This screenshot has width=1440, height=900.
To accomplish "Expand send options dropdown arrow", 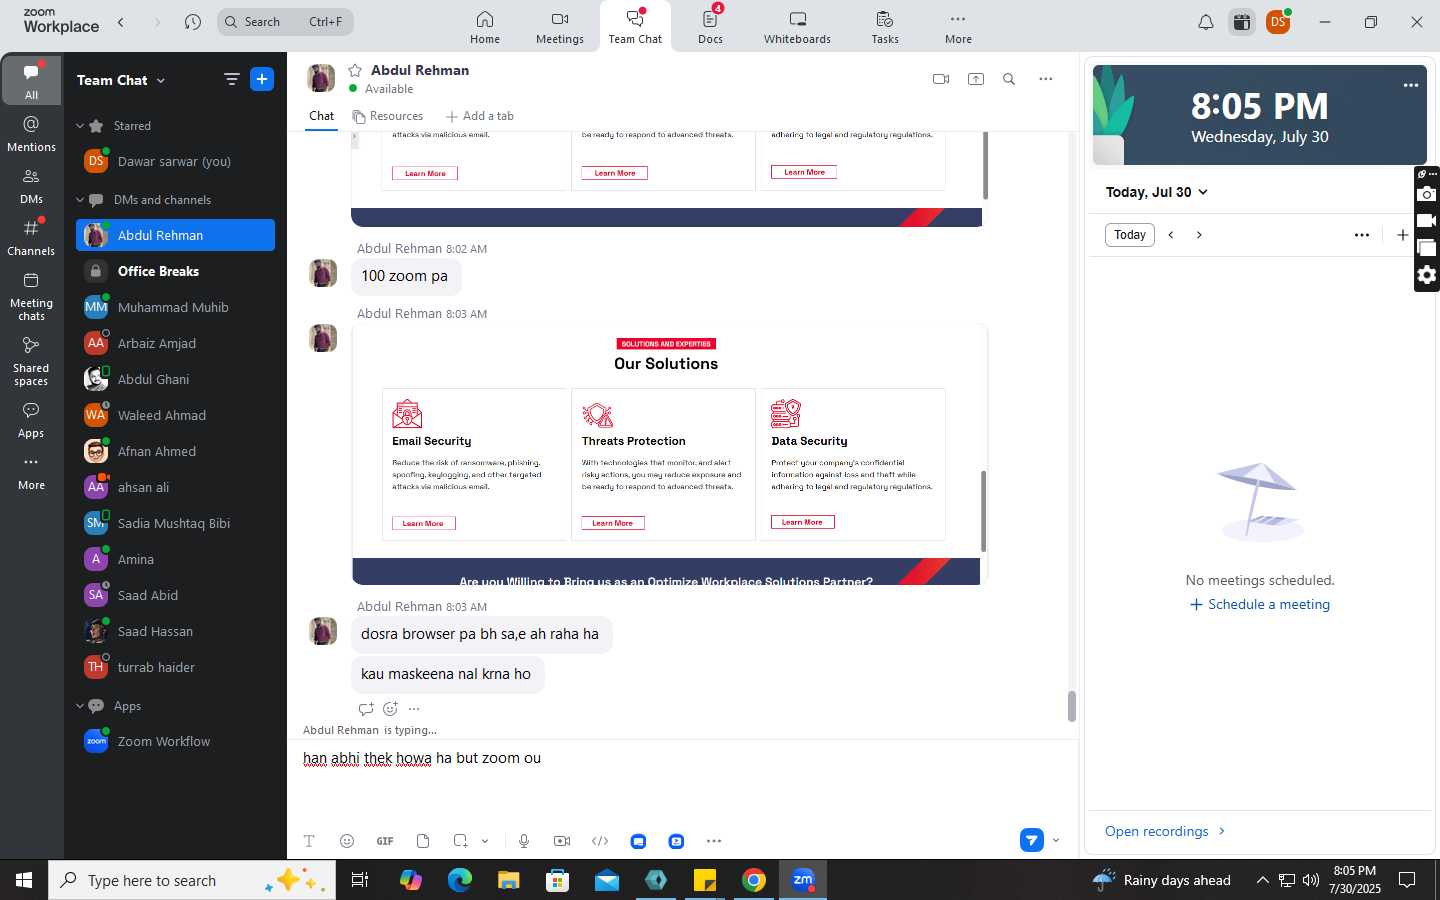I will coord(1056,840).
